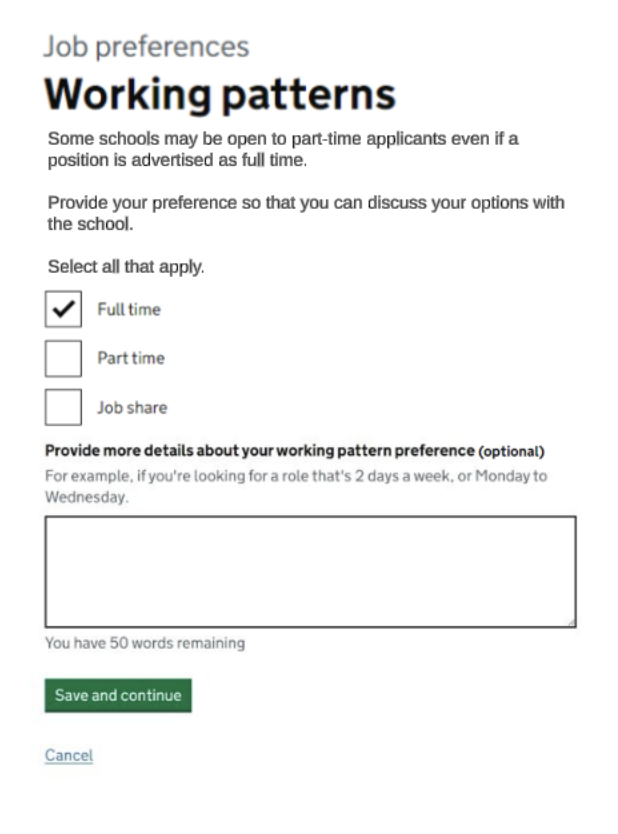The width and height of the screenshot is (618, 834).
Task: Click the 'Job share' label text
Action: 131,408
